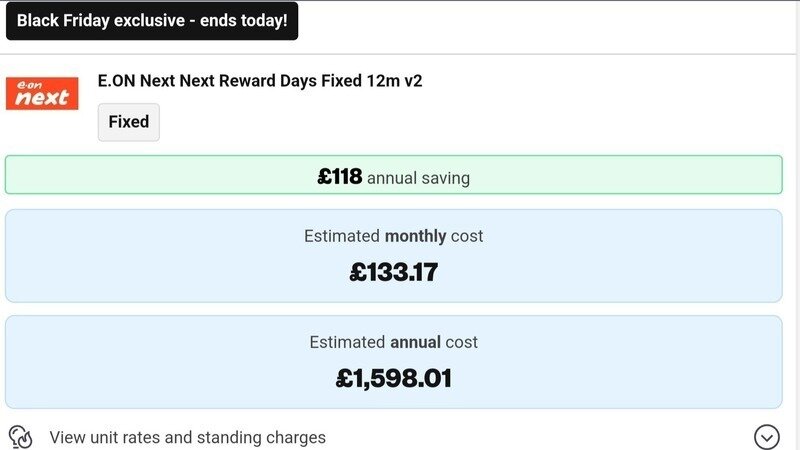Click the £118 annual saving box

[x=393, y=176]
